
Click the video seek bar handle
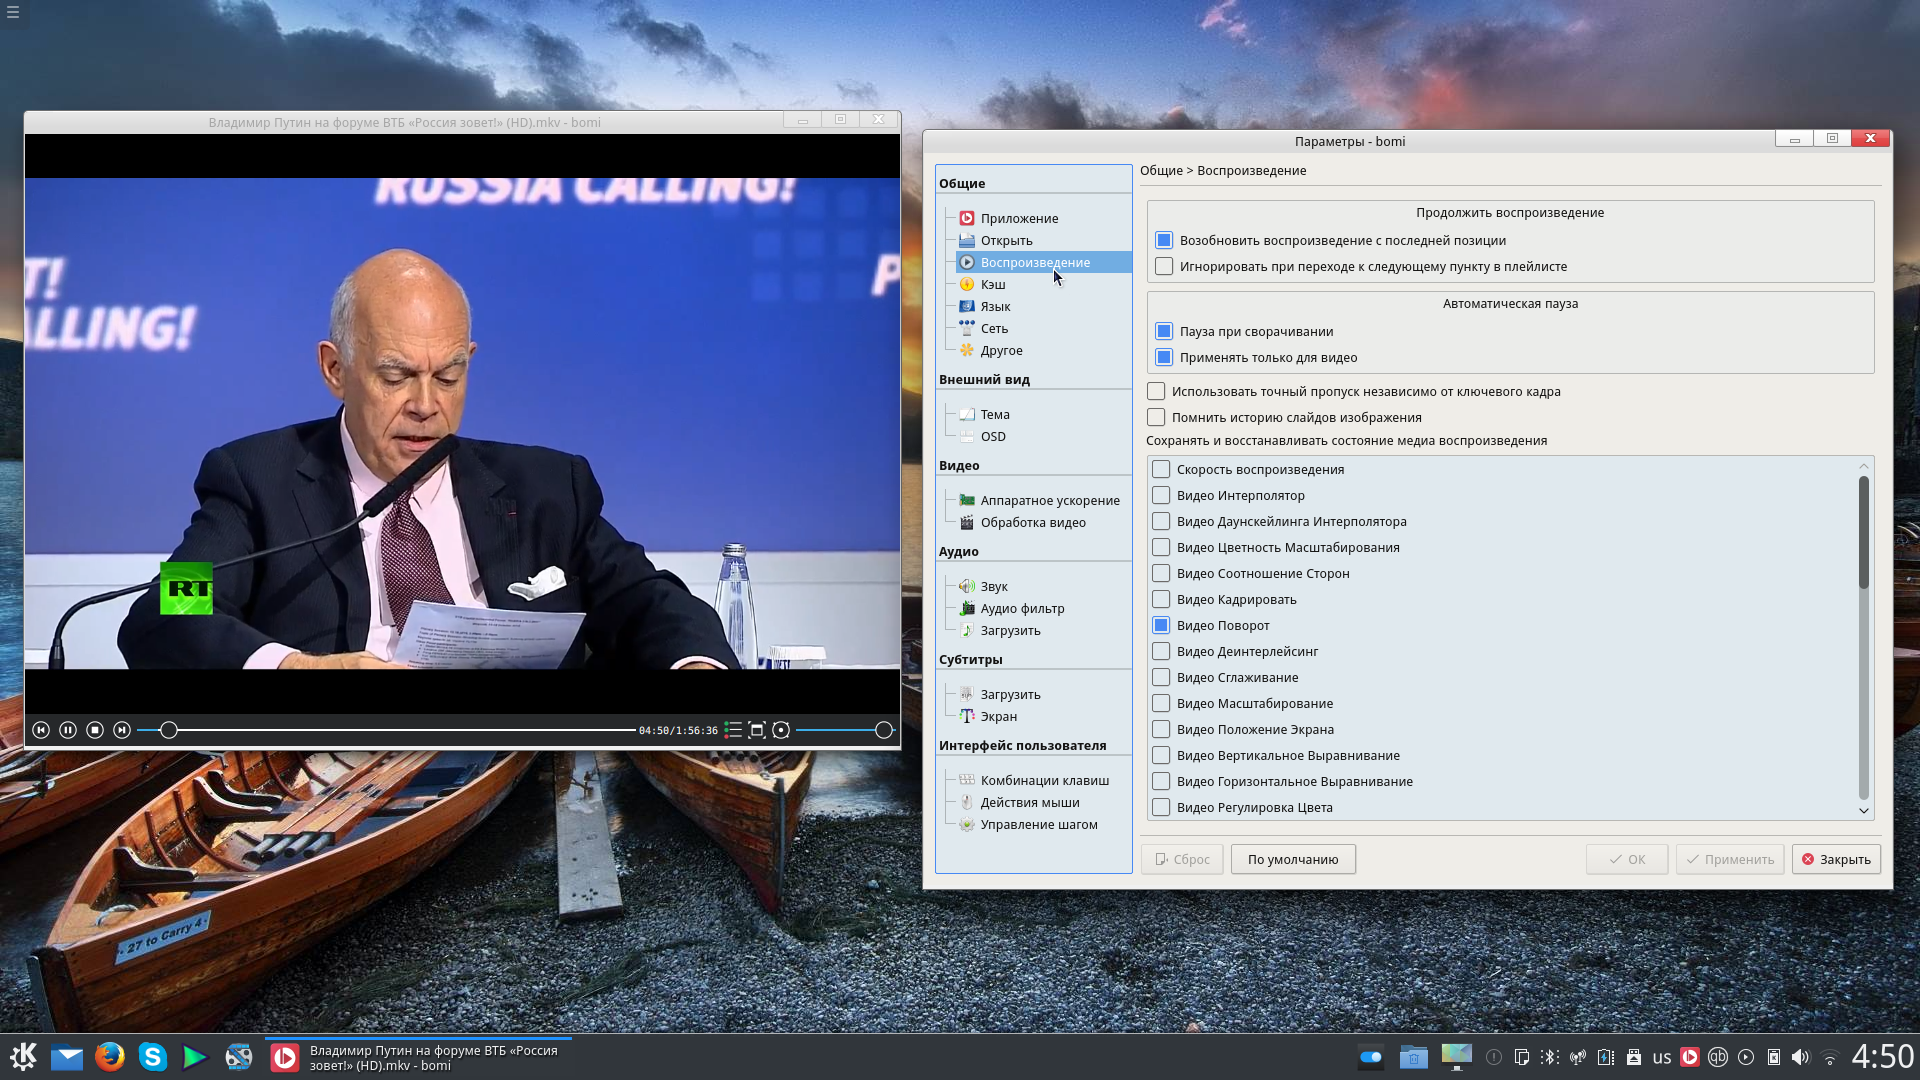click(x=169, y=730)
